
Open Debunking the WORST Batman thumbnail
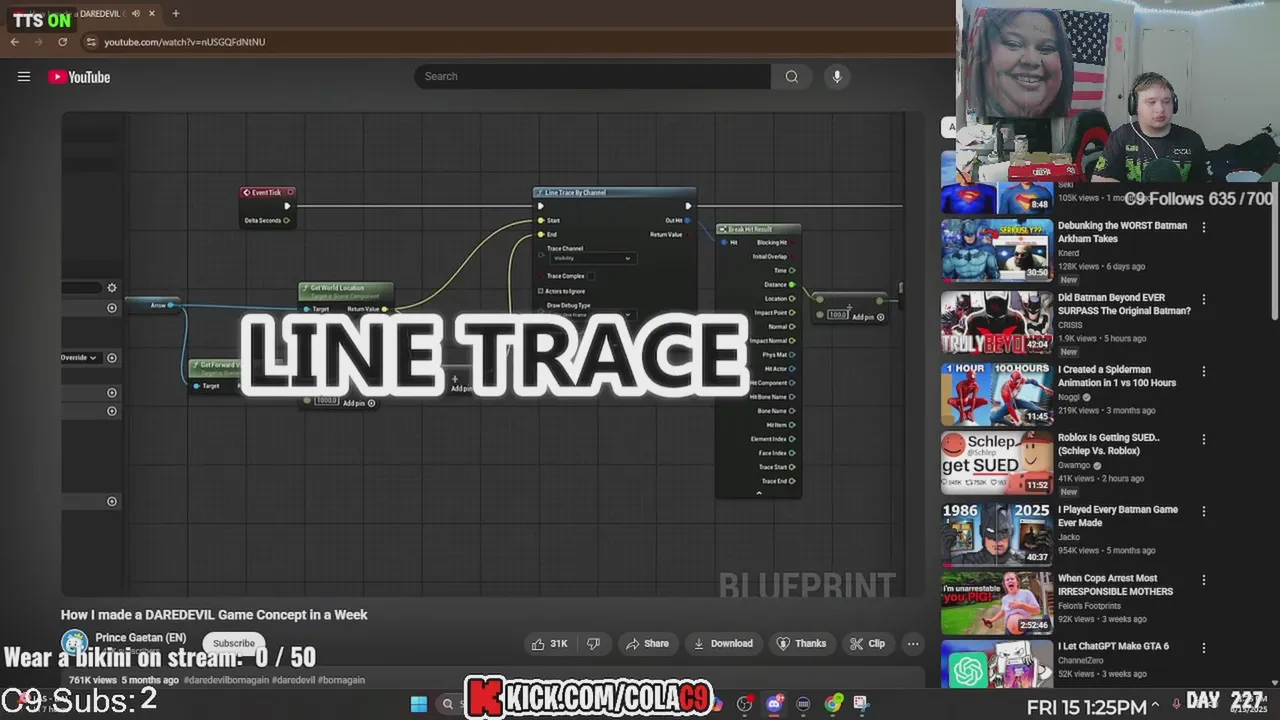click(x=997, y=250)
